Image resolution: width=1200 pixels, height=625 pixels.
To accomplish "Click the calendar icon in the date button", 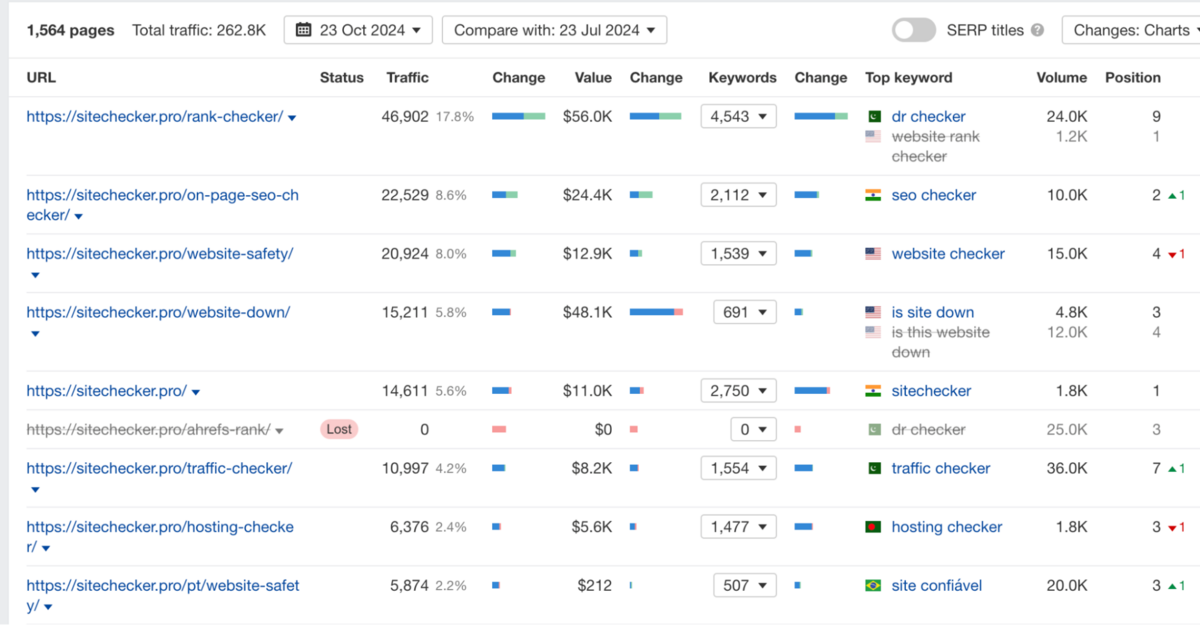I will coord(304,30).
